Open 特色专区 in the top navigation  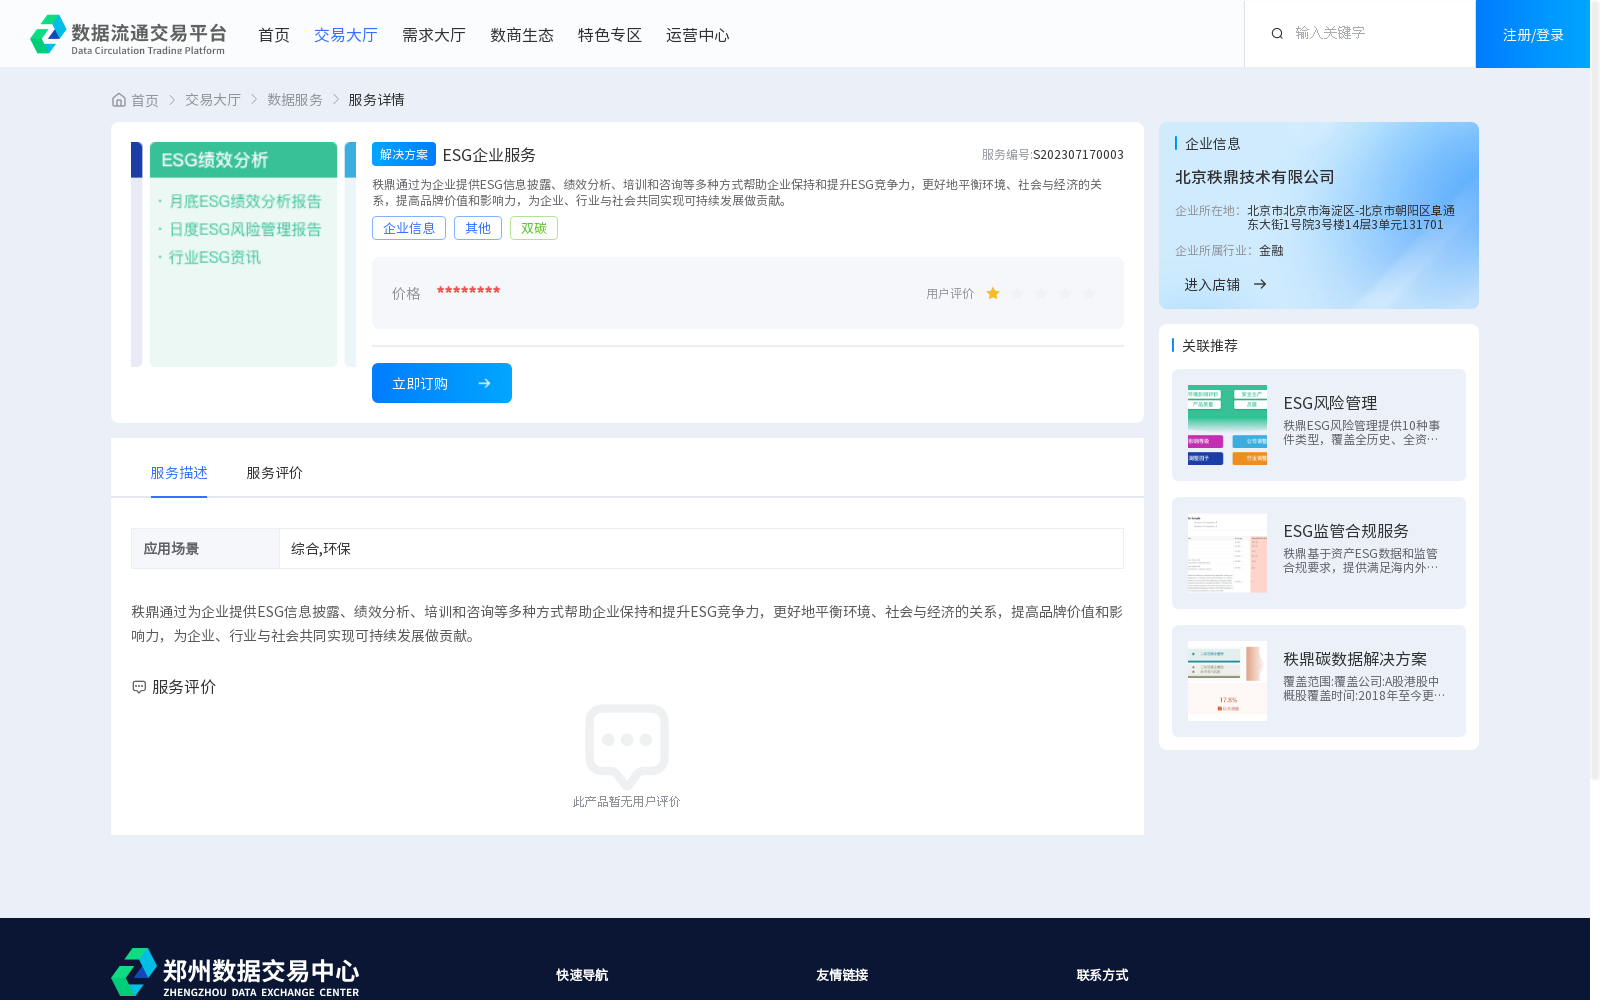610,35
